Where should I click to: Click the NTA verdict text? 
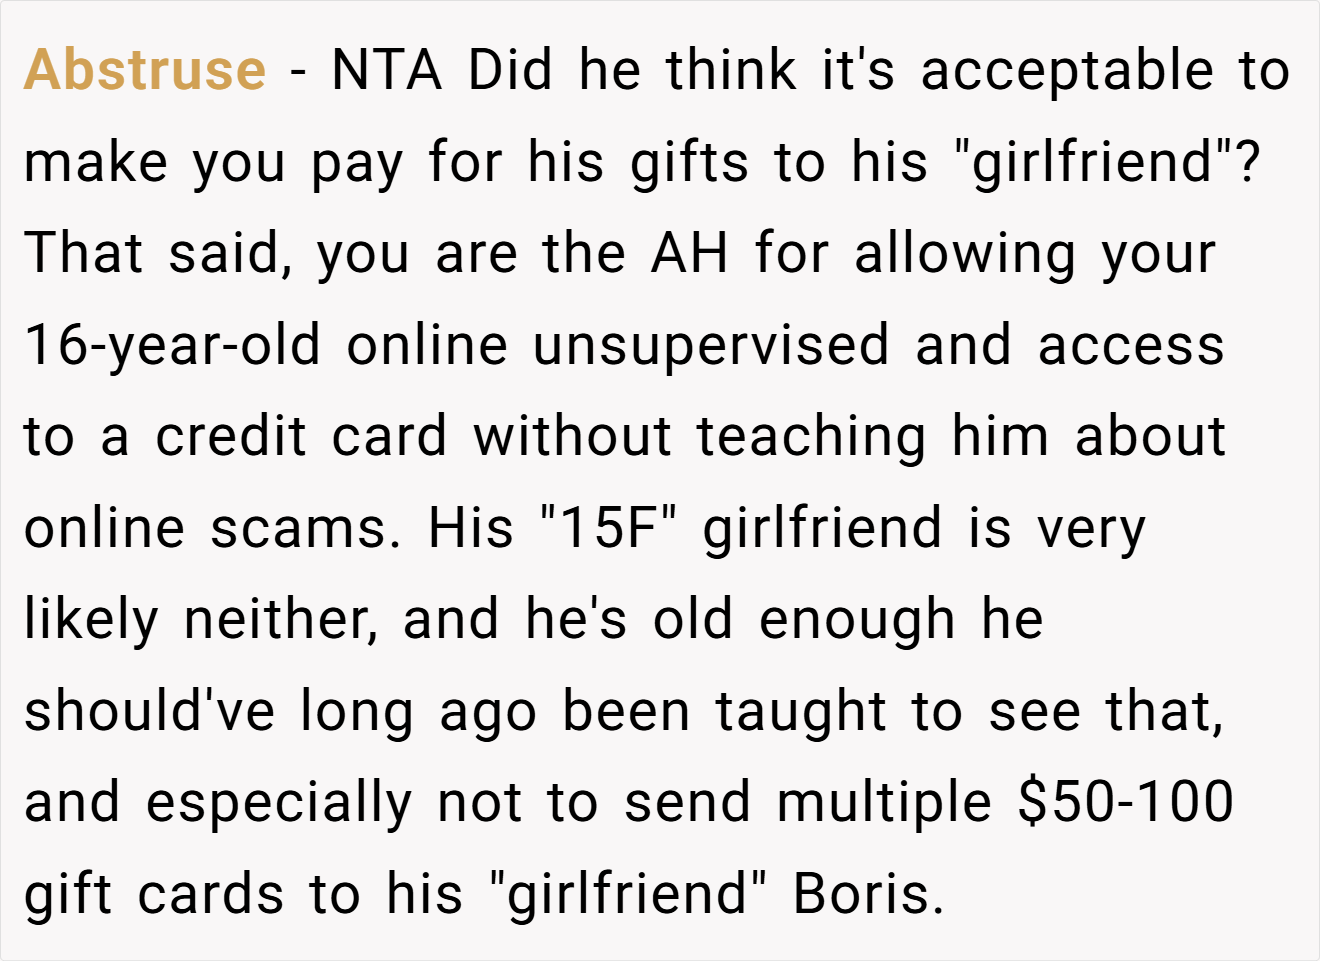387,70
